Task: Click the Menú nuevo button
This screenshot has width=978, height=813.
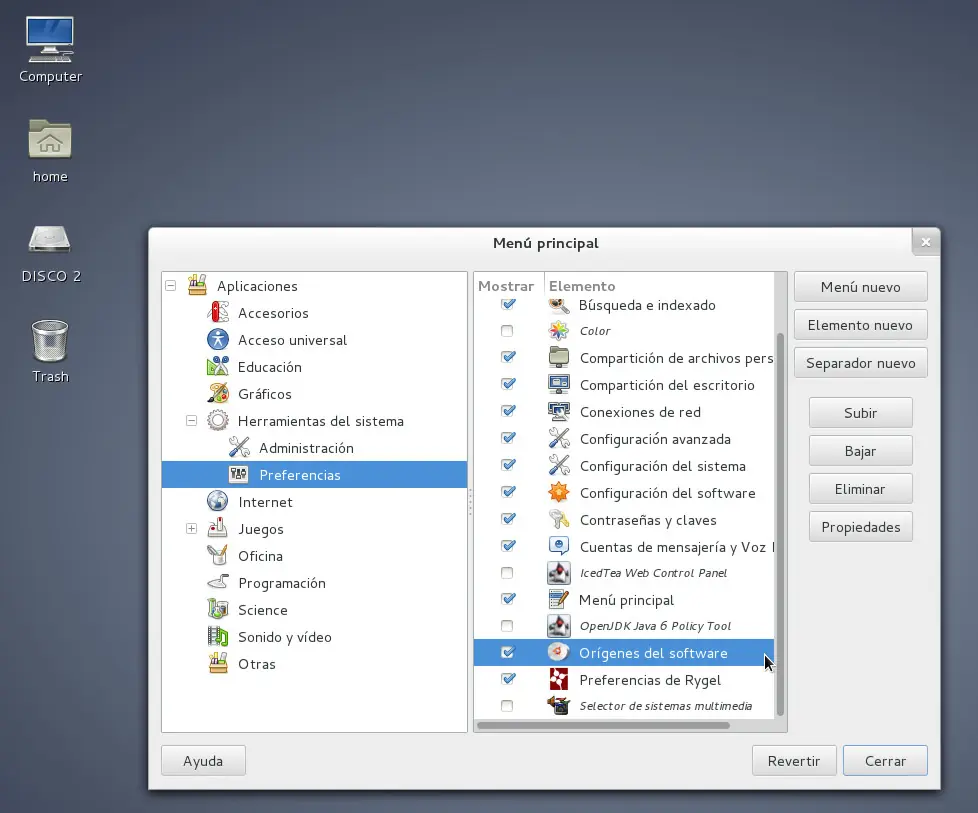Action: tap(860, 287)
